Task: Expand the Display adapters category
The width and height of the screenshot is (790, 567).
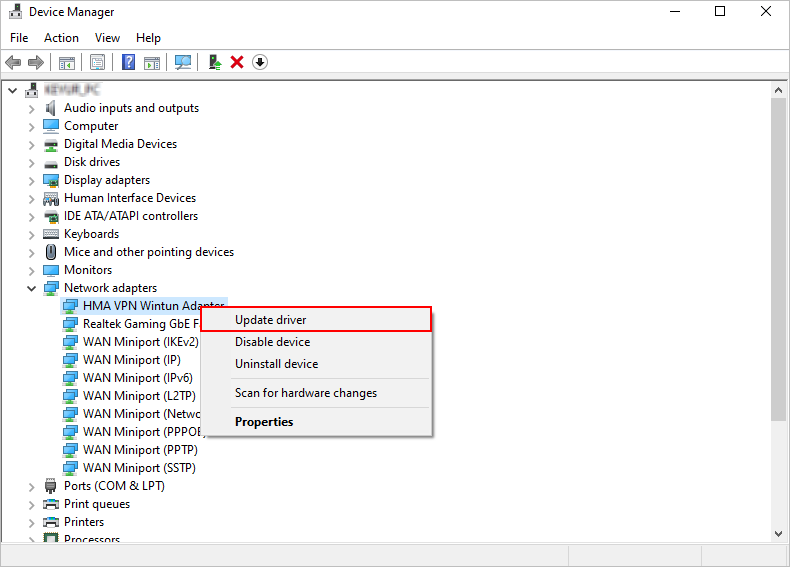Action: tap(31, 181)
